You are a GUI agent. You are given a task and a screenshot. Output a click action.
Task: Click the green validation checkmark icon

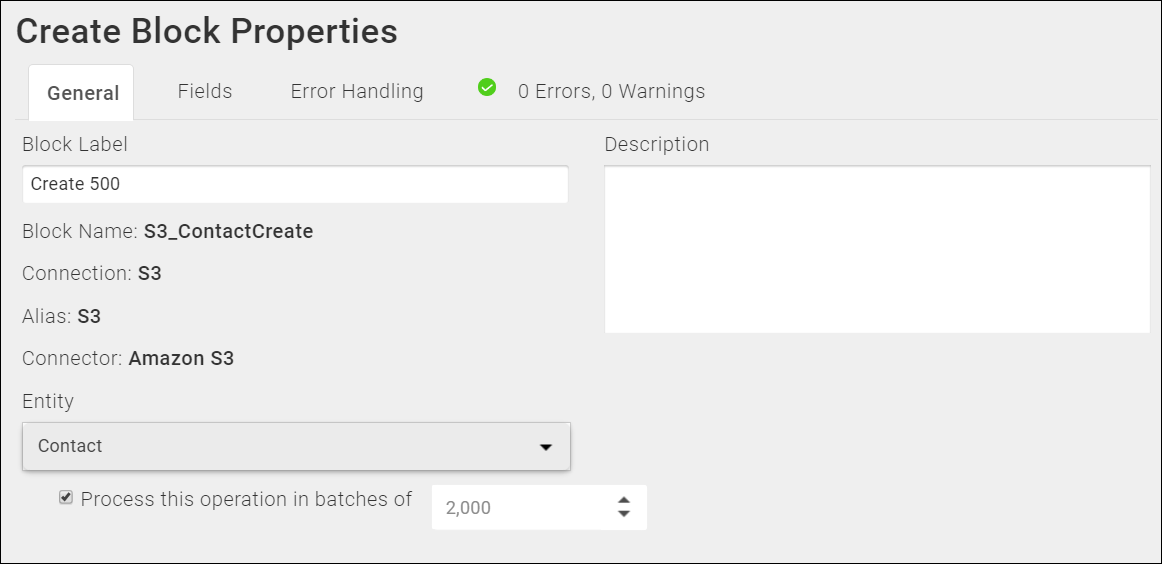click(487, 87)
